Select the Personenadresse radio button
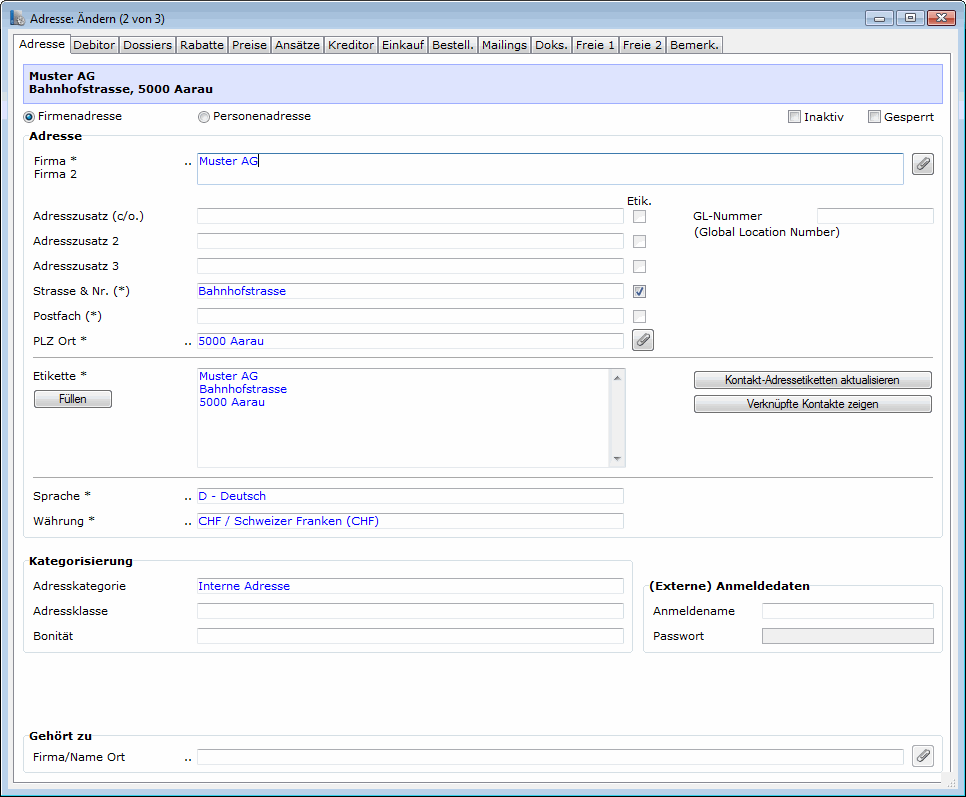The image size is (966, 797). [x=204, y=117]
